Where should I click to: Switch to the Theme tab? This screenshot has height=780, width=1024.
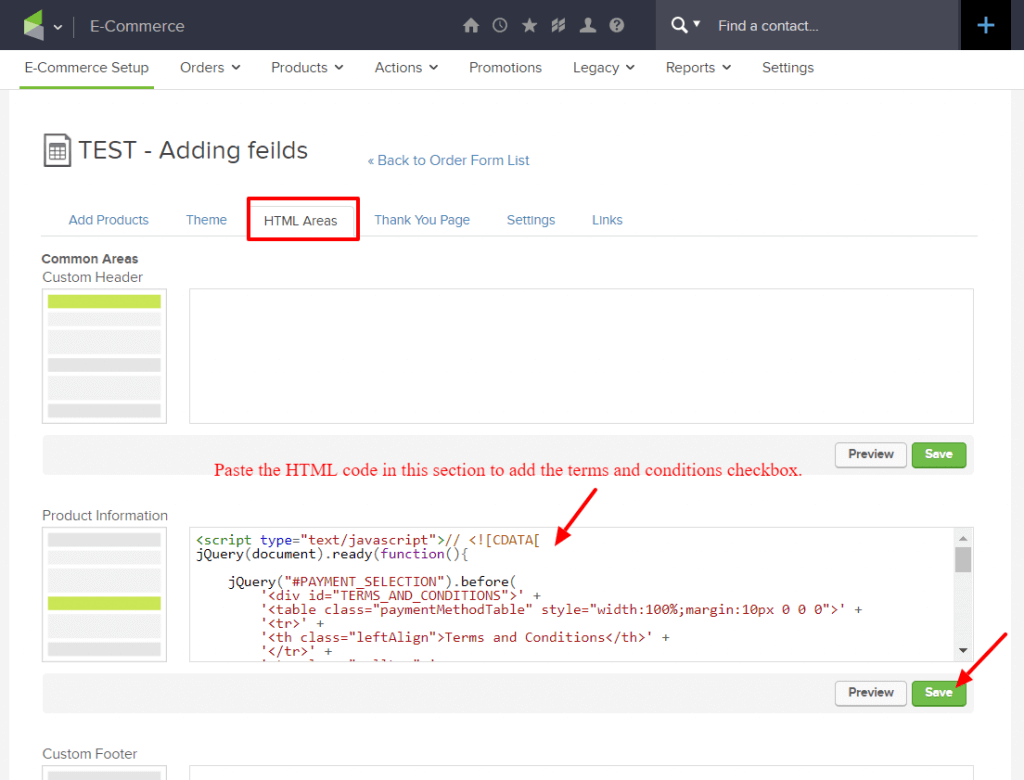[x=206, y=220]
